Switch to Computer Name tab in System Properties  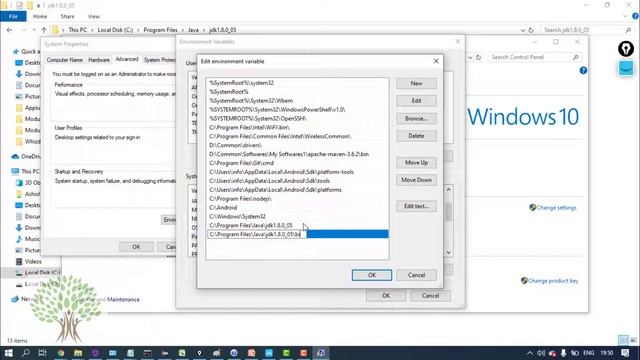click(64, 60)
